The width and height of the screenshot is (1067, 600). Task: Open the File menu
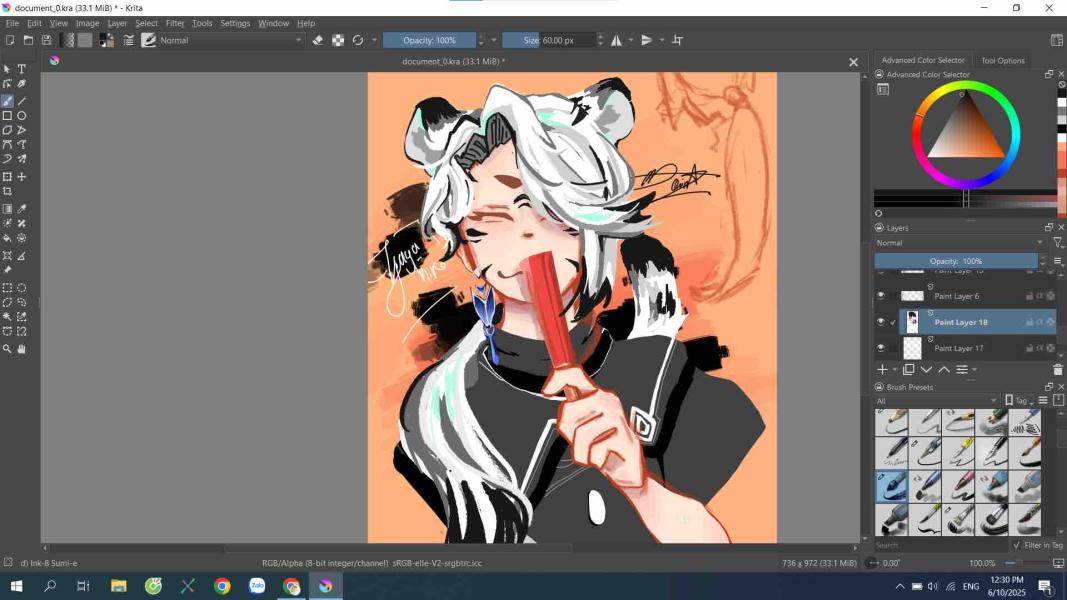click(12, 23)
